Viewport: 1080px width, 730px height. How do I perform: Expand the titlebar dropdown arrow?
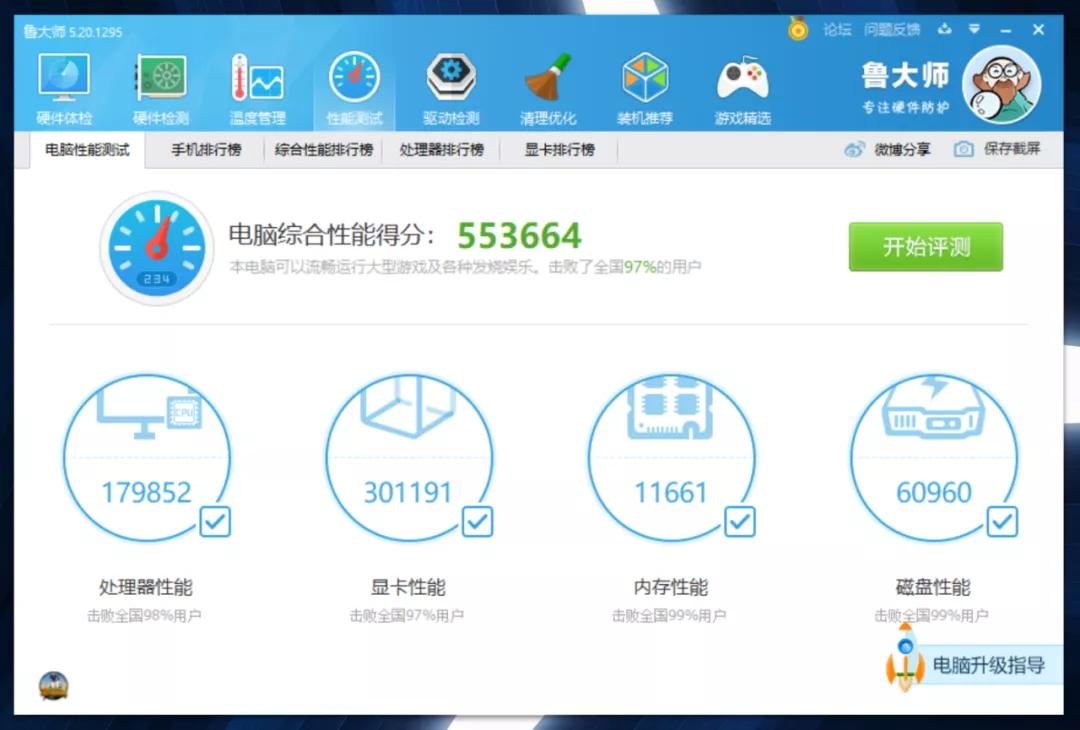pos(975,29)
